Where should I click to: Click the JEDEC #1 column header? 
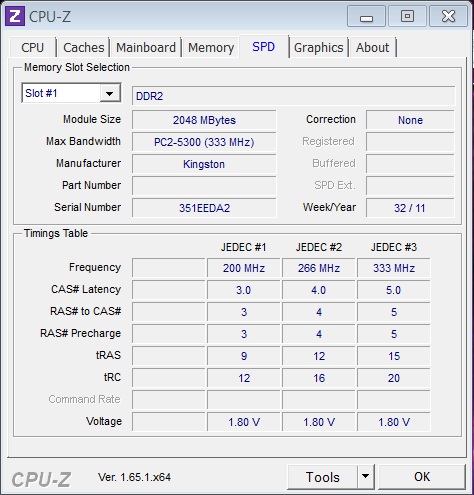tap(243, 247)
